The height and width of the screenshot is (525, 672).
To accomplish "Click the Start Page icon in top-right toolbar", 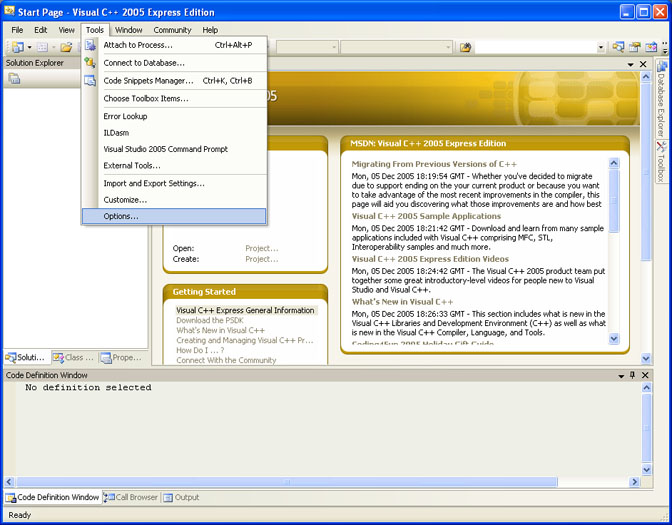I will pyautogui.click(x=651, y=47).
